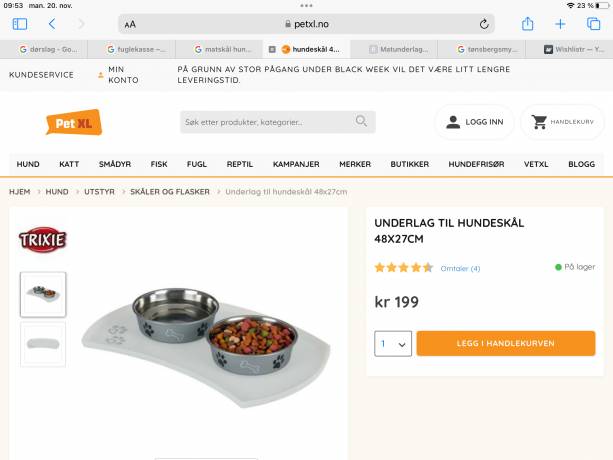Toggle the Safari sidebar icon
This screenshot has height=460, width=613.
click(x=20, y=24)
